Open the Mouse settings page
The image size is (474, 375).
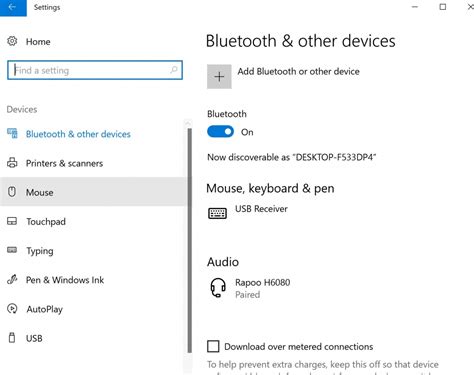[x=93, y=192]
